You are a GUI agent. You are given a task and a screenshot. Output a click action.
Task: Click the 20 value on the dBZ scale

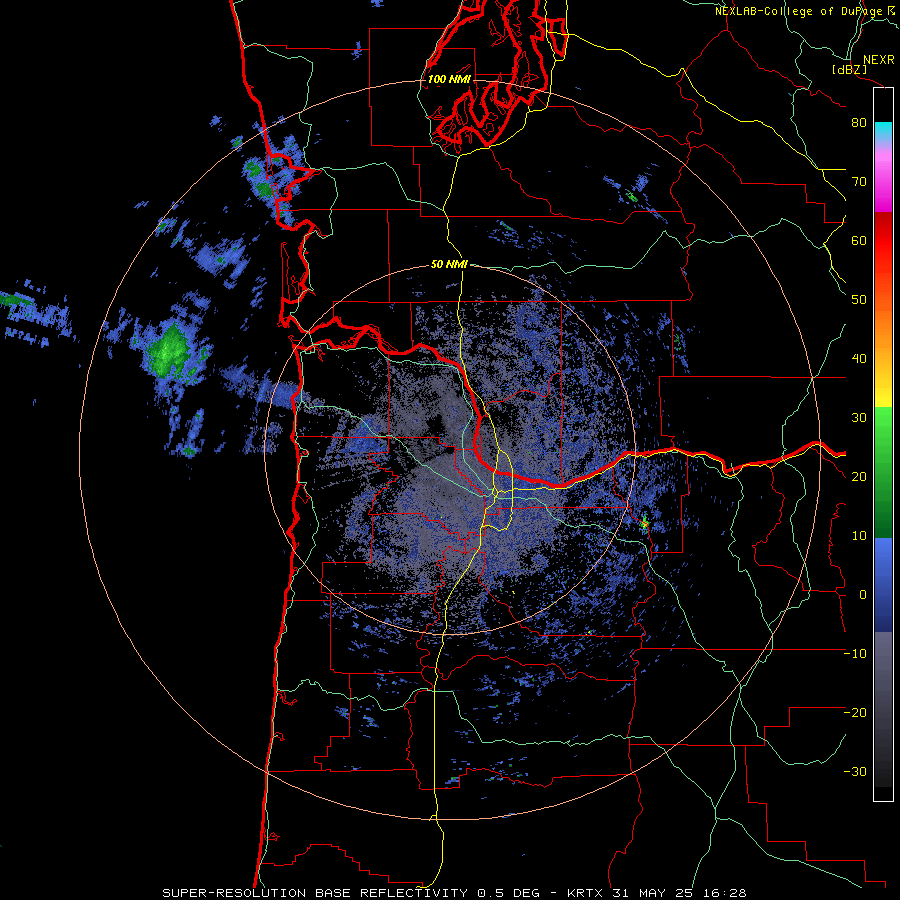click(x=859, y=477)
